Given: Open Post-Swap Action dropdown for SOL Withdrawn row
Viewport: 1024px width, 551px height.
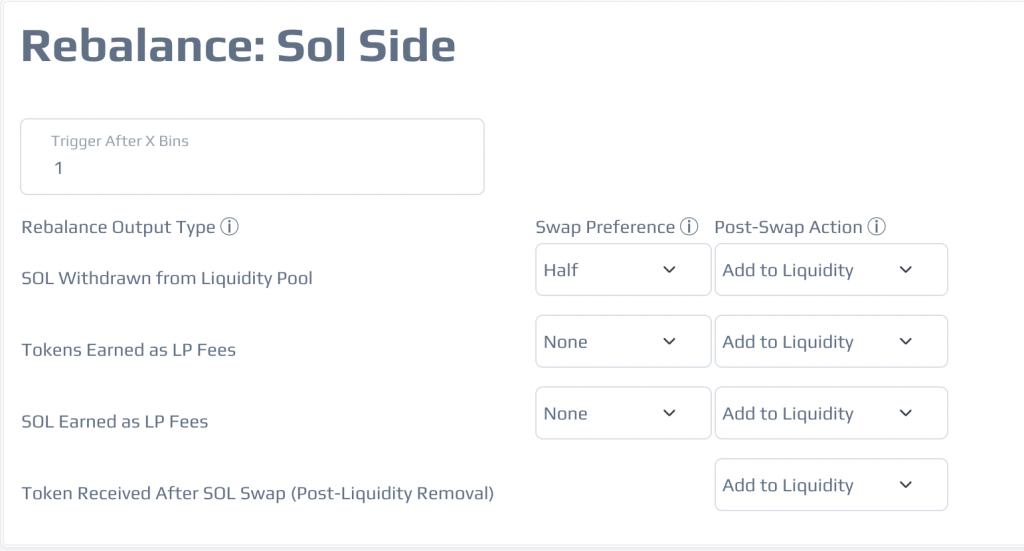Looking at the screenshot, I should click(x=831, y=270).
